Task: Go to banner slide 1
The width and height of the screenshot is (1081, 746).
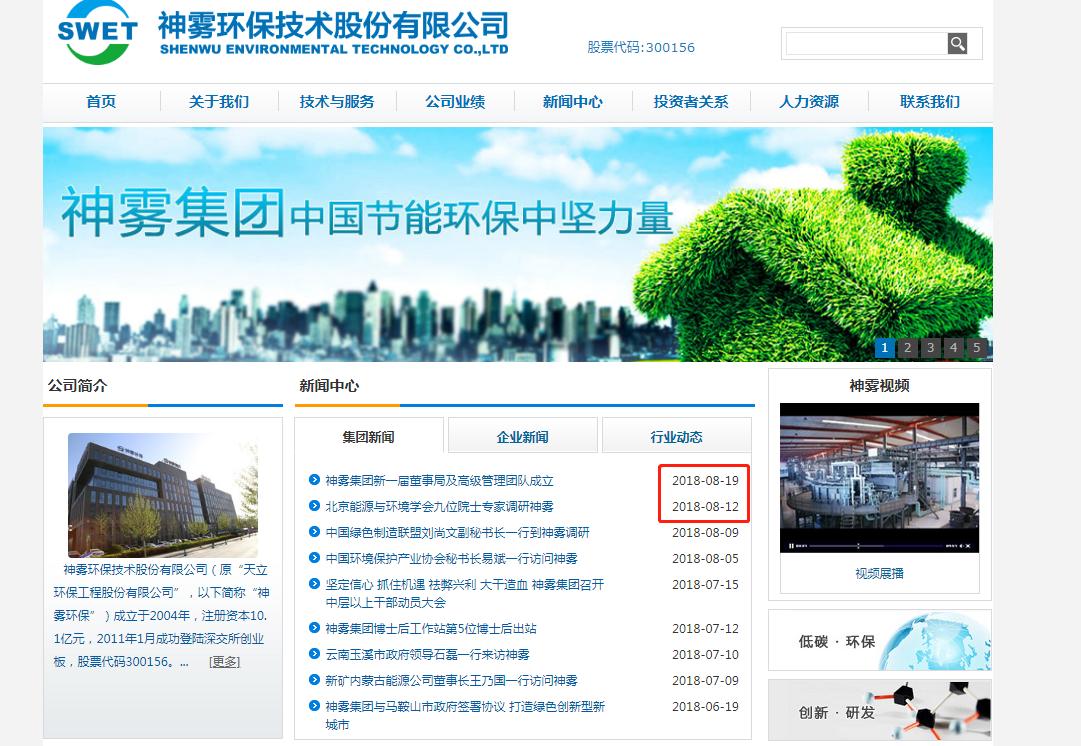Action: [x=885, y=347]
